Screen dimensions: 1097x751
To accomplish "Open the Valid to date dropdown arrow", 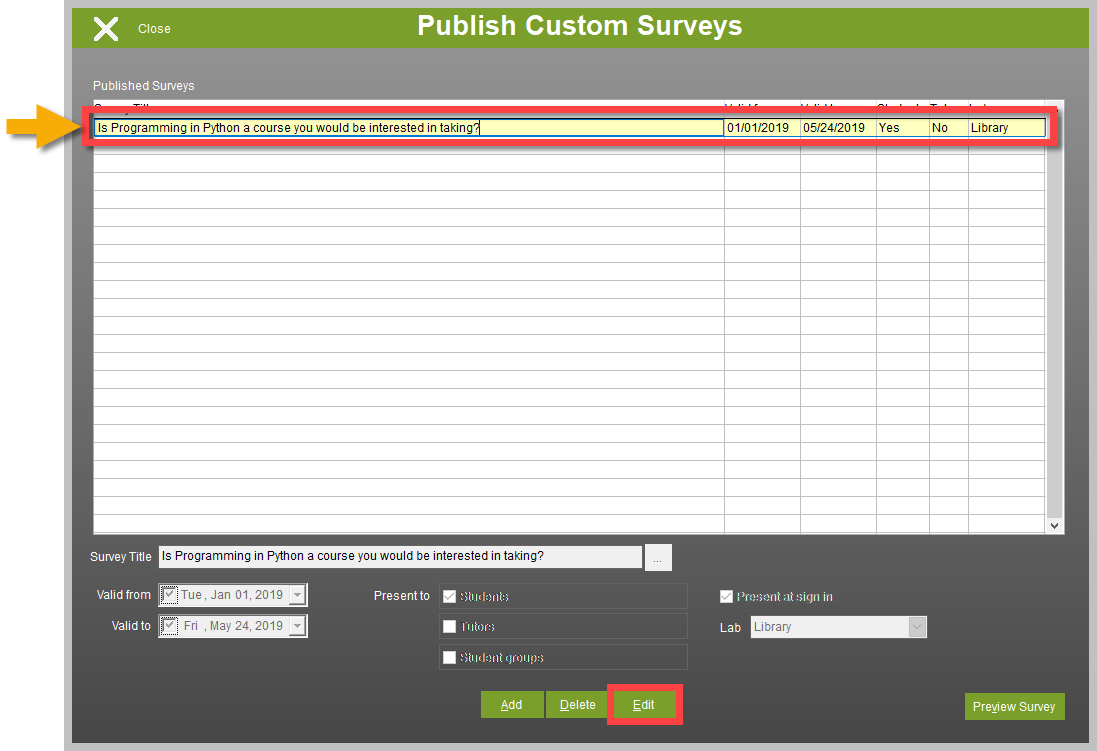I will 297,626.
